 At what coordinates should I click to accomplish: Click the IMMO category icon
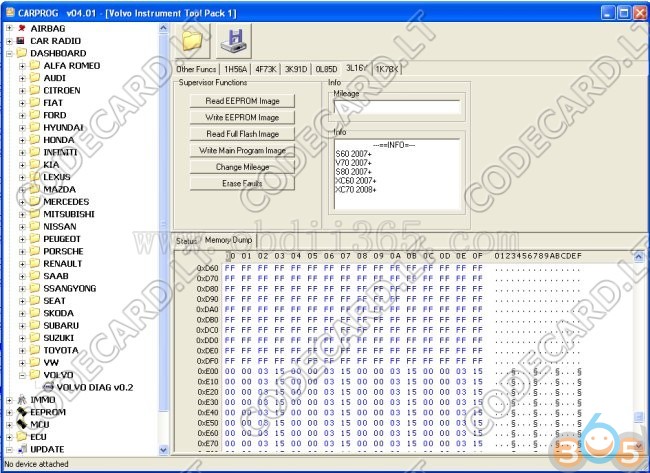point(22,400)
